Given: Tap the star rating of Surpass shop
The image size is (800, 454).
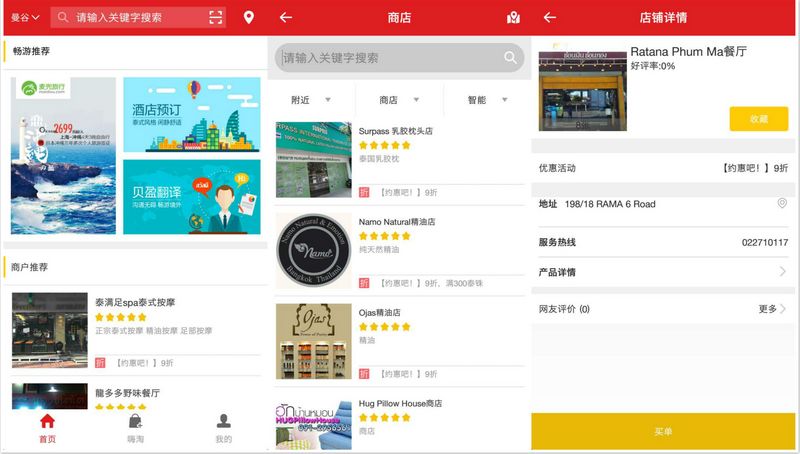Looking at the screenshot, I should click(384, 145).
